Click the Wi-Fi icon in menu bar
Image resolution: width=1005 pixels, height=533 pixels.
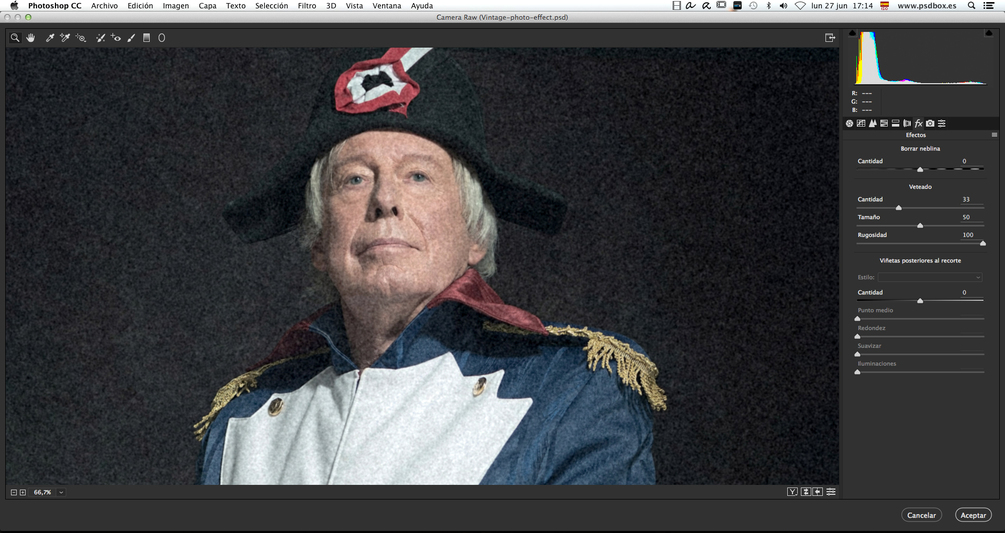click(800, 6)
